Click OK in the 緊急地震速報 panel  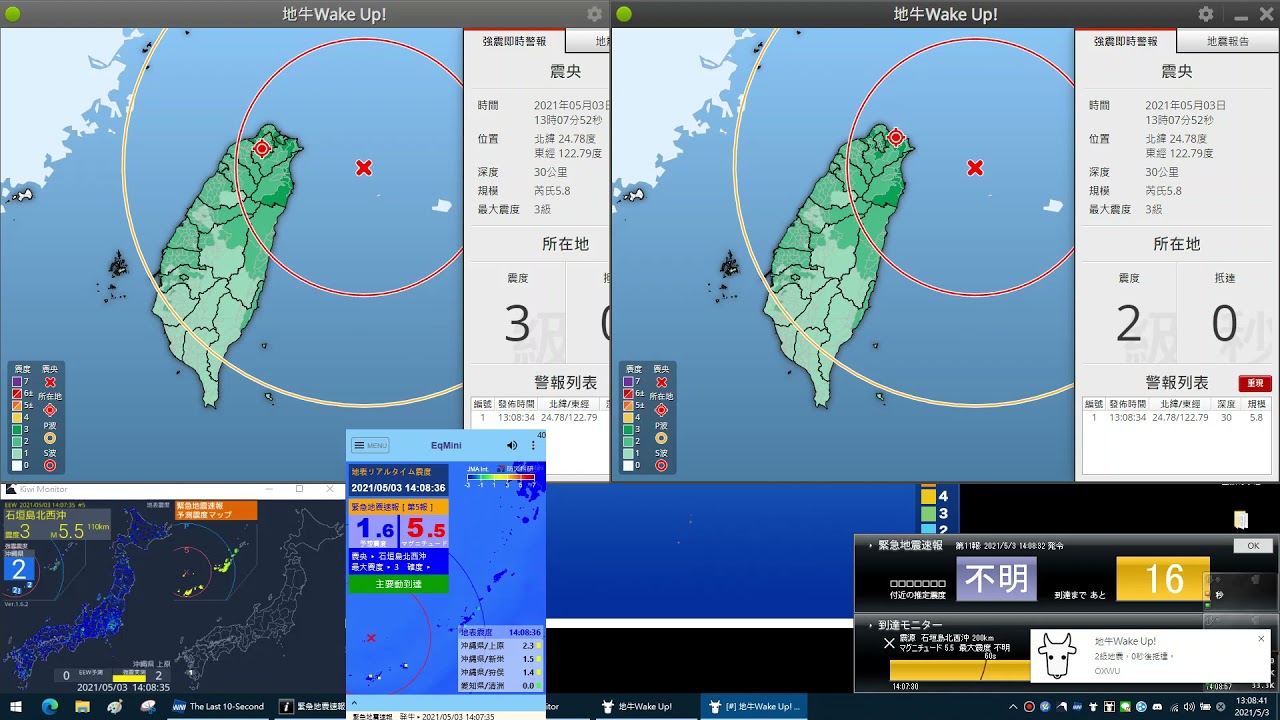tap(1253, 546)
